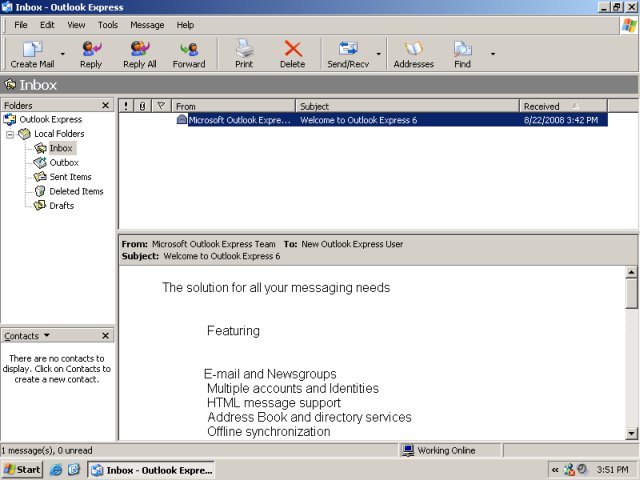Click the second Quick Launch icon
The width and height of the screenshot is (640, 480).
click(74, 470)
